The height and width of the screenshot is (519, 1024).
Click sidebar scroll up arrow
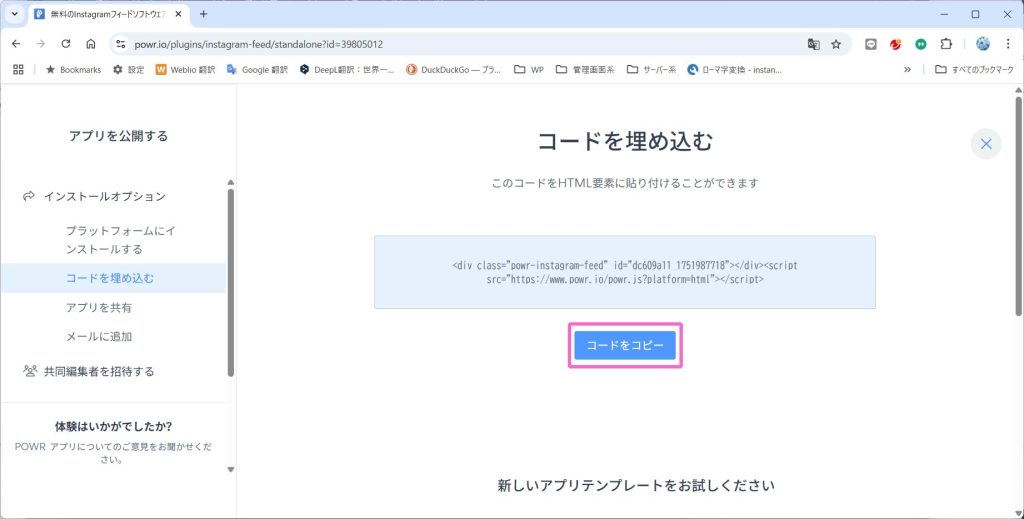coord(231,183)
